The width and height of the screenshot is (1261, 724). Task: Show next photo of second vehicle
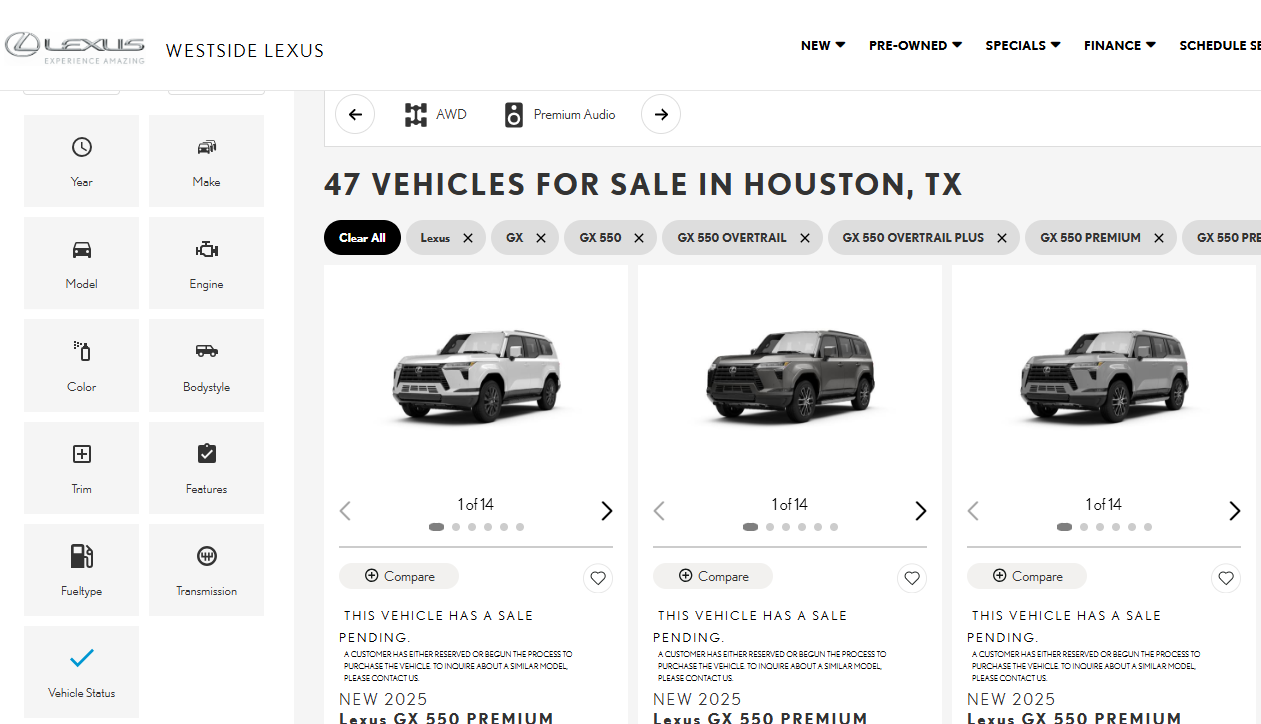tap(921, 511)
